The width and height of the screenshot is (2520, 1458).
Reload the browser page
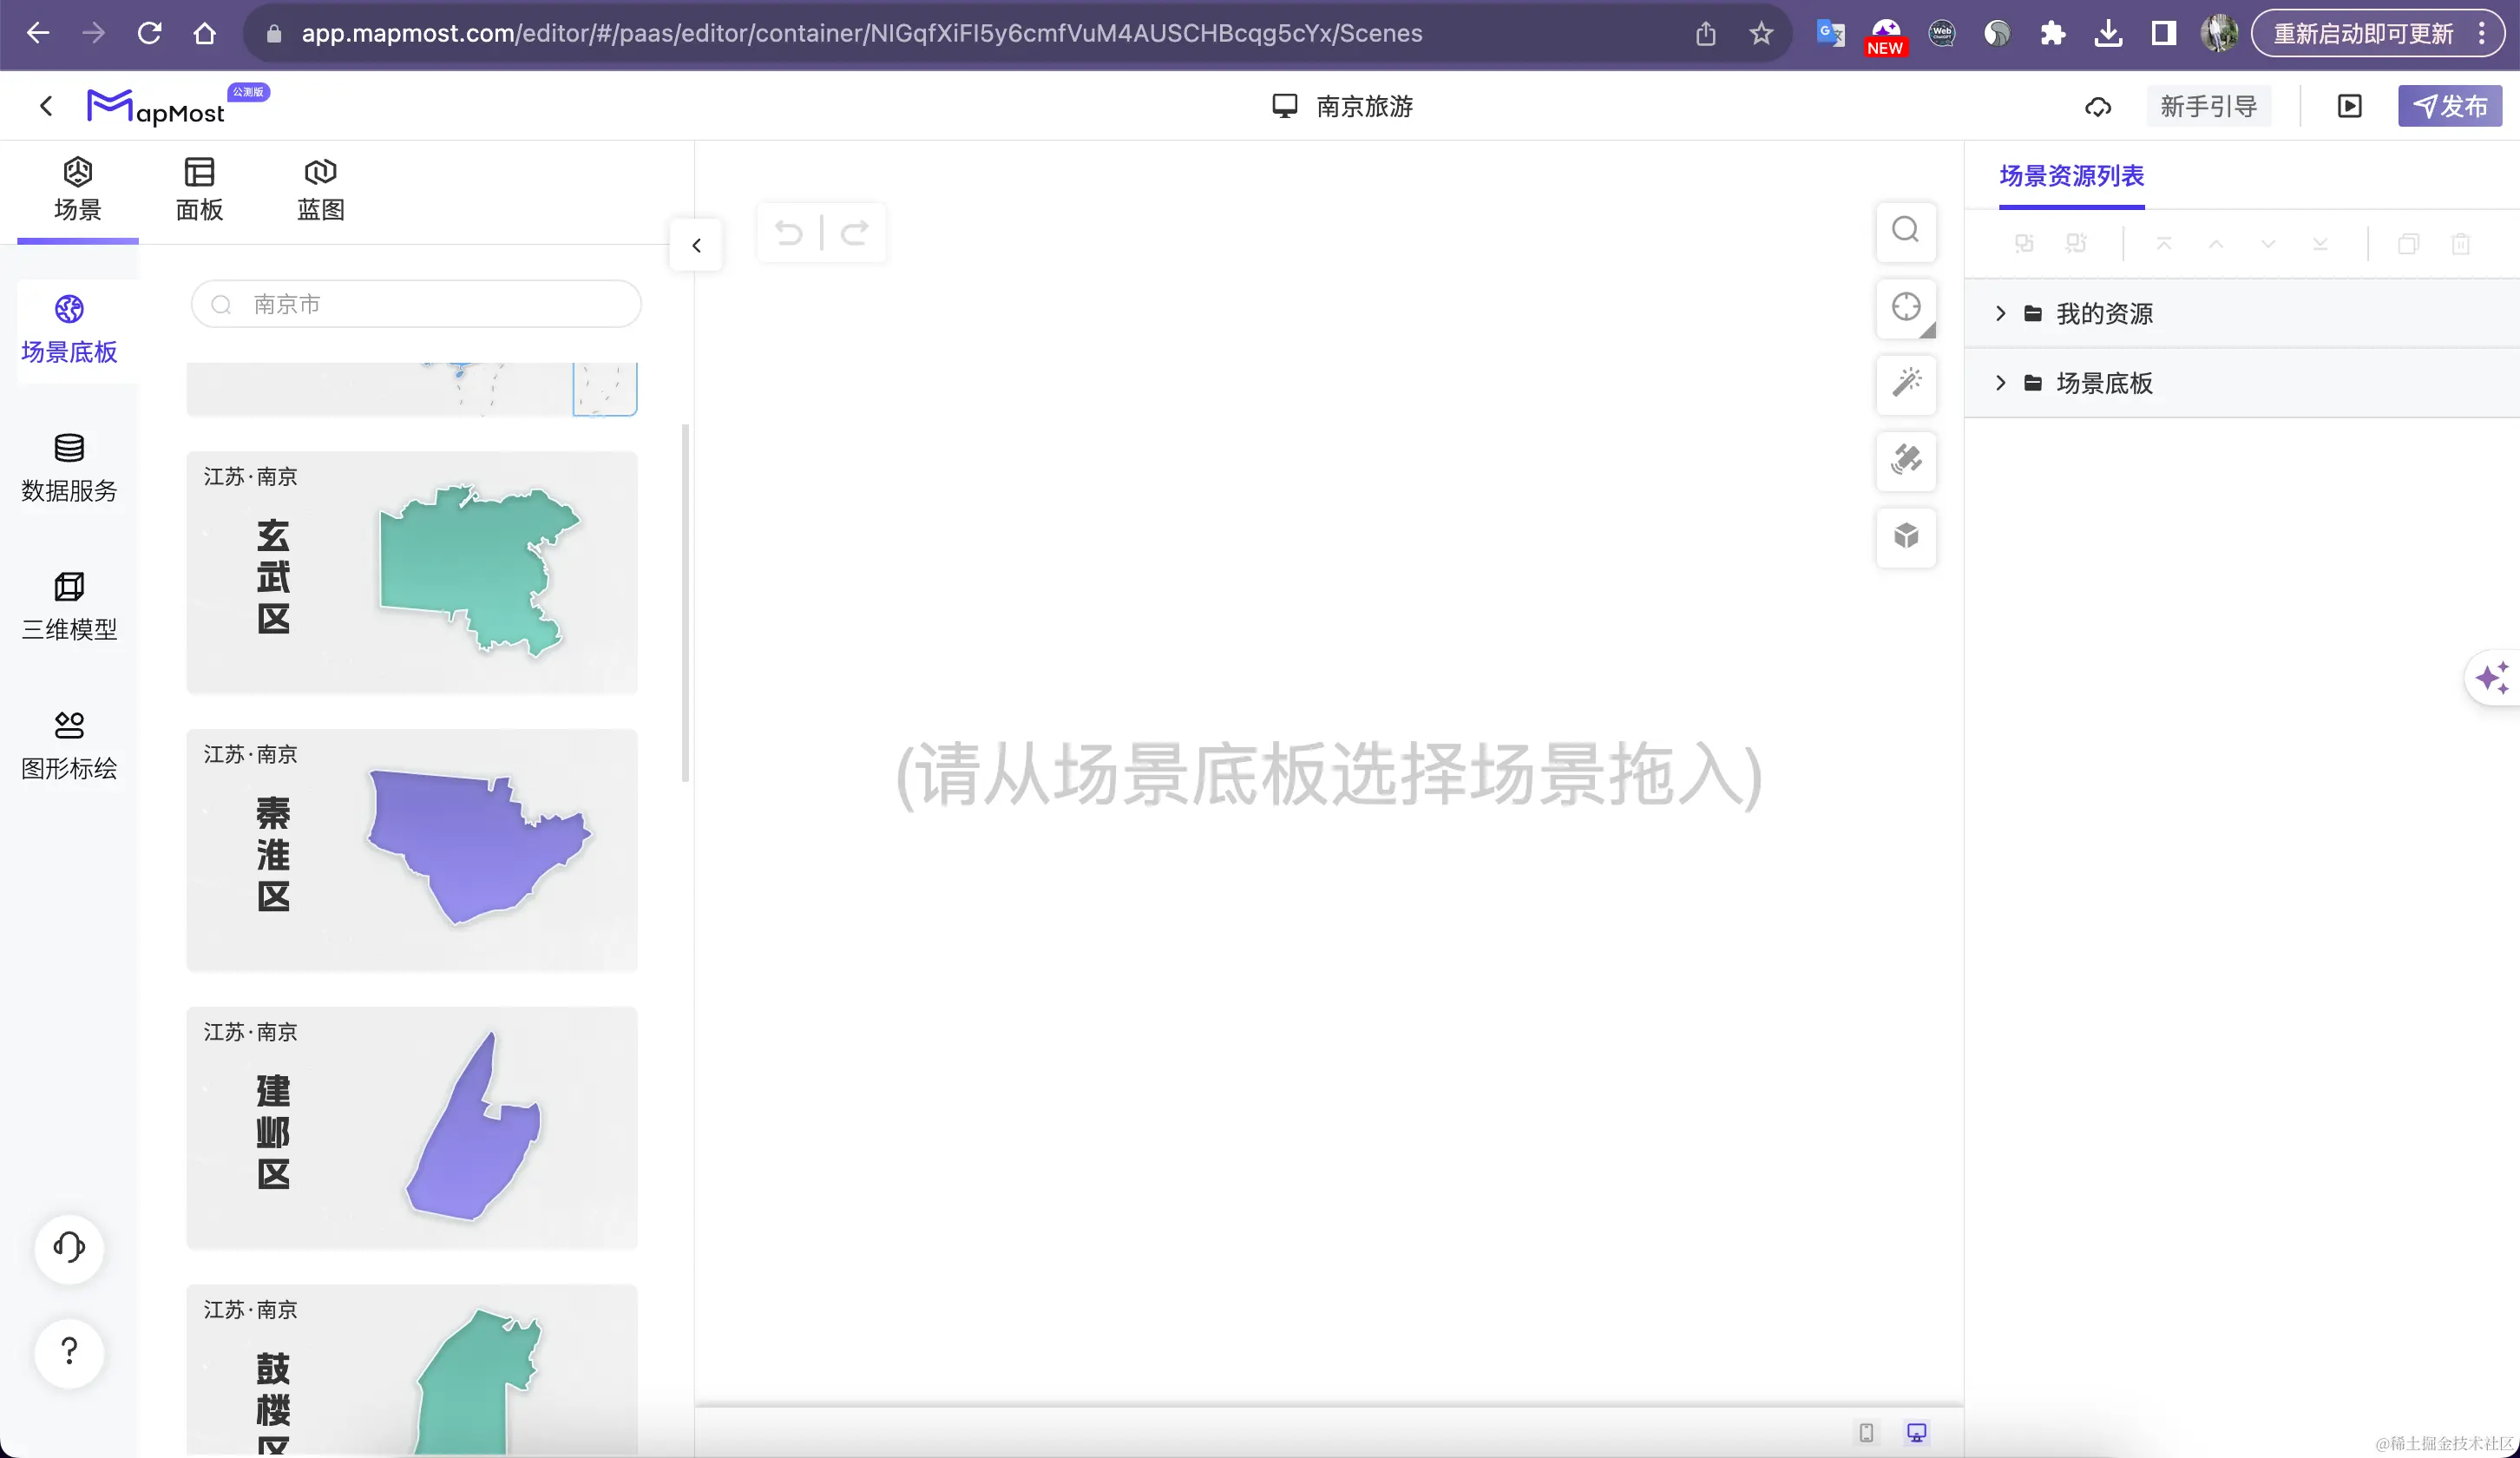(x=149, y=33)
